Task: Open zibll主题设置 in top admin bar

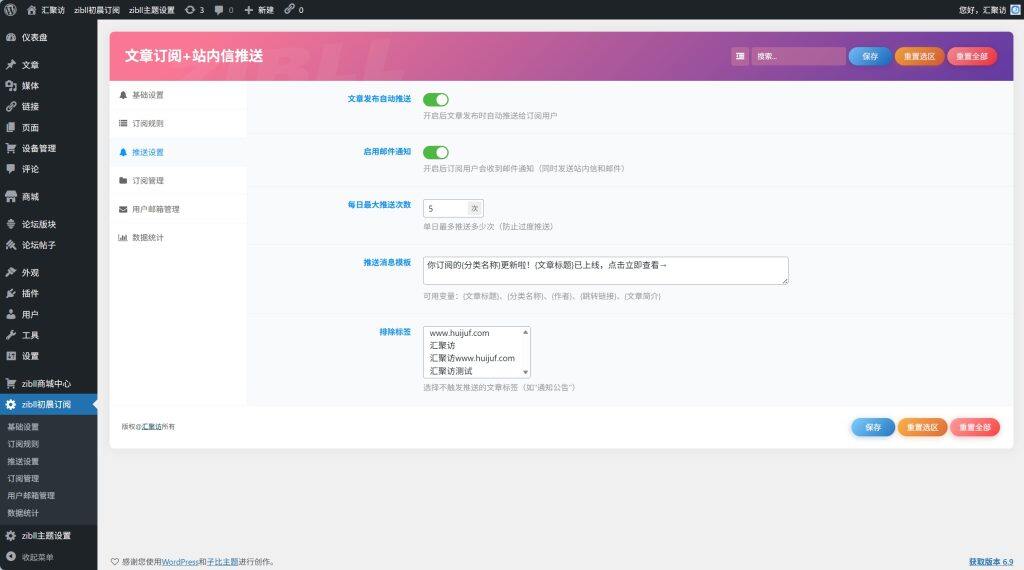Action: point(152,10)
